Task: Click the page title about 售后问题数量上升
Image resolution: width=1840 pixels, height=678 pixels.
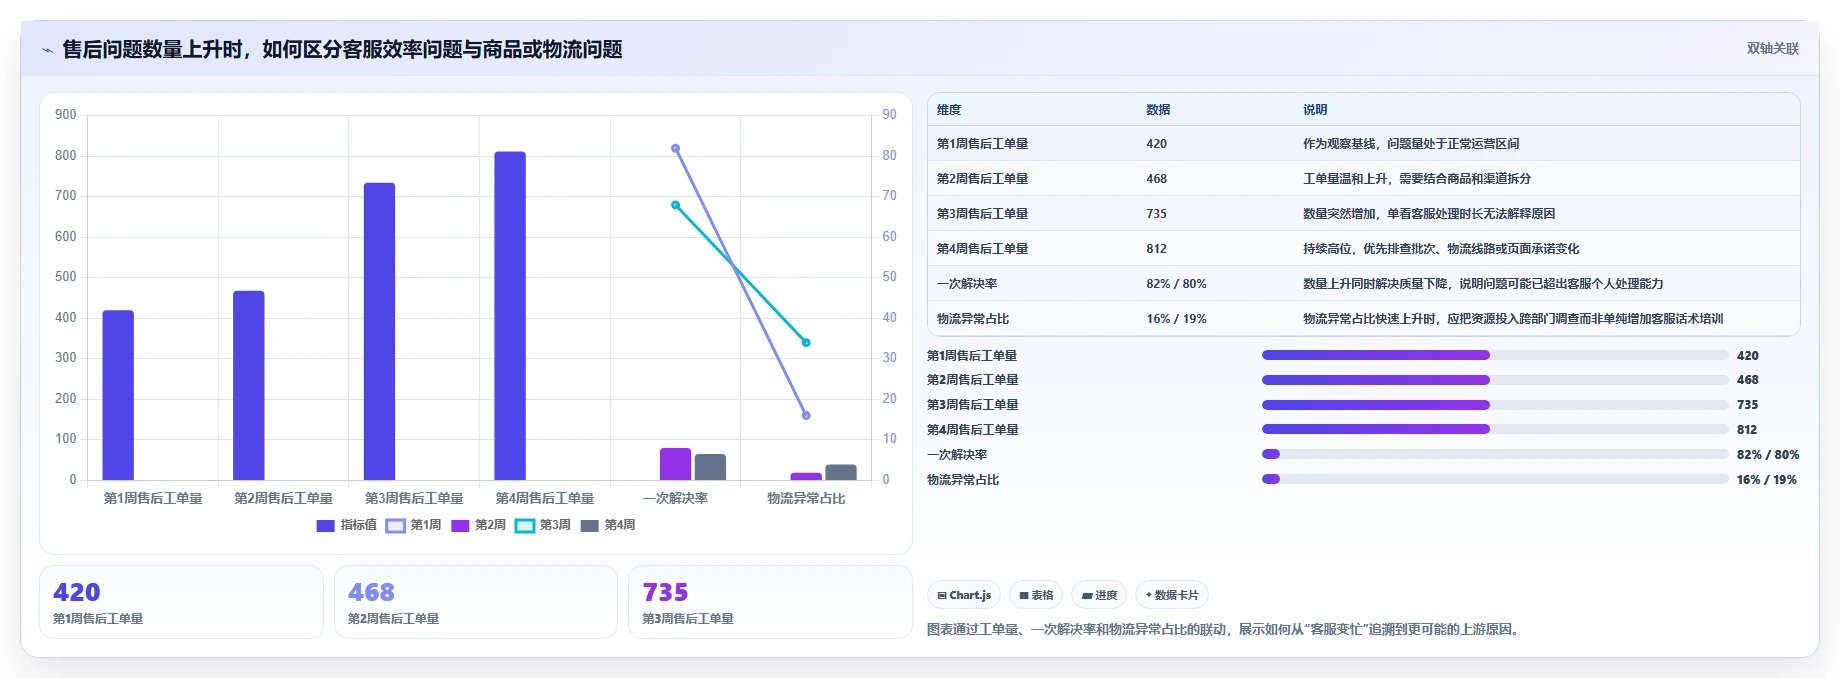Action: coord(343,50)
